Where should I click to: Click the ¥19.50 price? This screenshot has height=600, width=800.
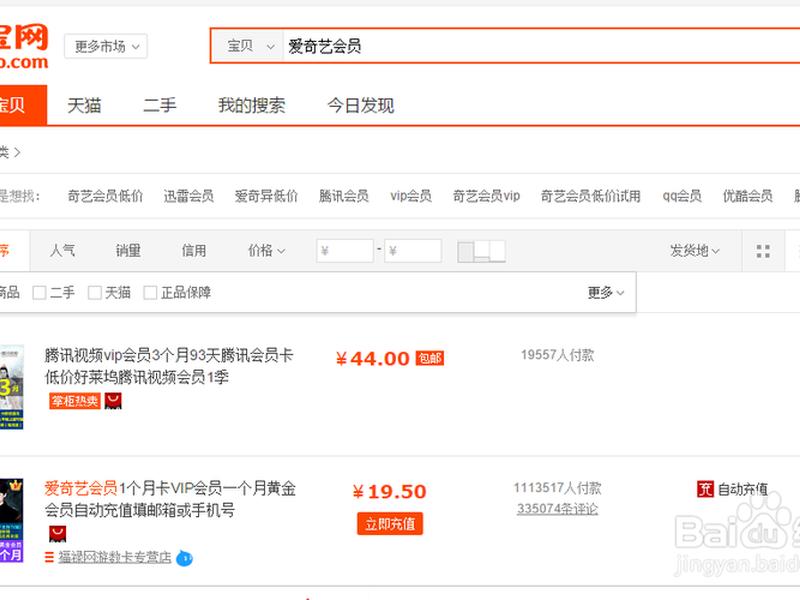389,492
